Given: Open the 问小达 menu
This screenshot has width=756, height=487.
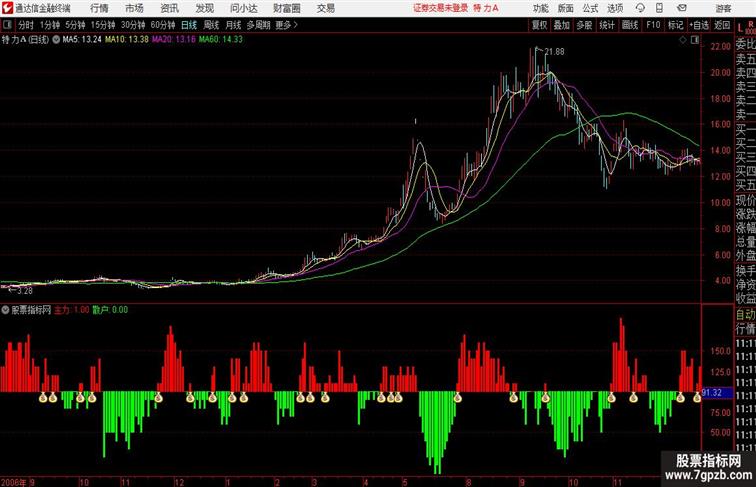Looking at the screenshot, I should 243,8.
